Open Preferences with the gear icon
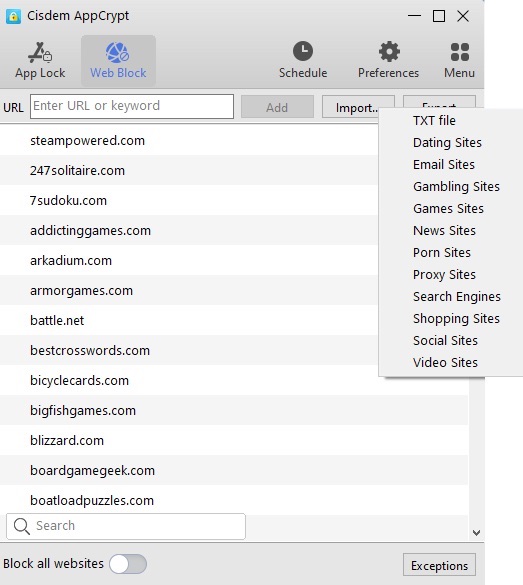 click(x=388, y=61)
